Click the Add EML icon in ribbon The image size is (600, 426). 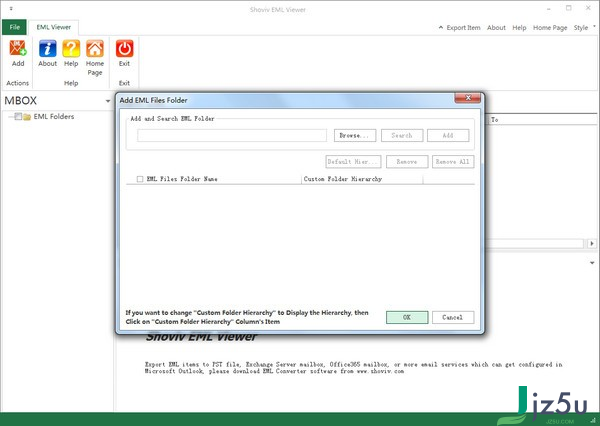pos(18,49)
